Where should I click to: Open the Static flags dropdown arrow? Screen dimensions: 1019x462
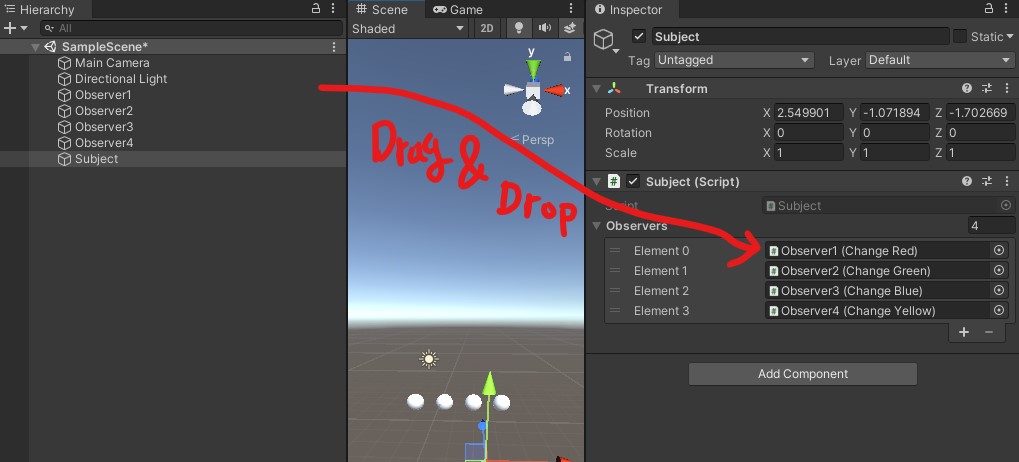(x=1010, y=37)
